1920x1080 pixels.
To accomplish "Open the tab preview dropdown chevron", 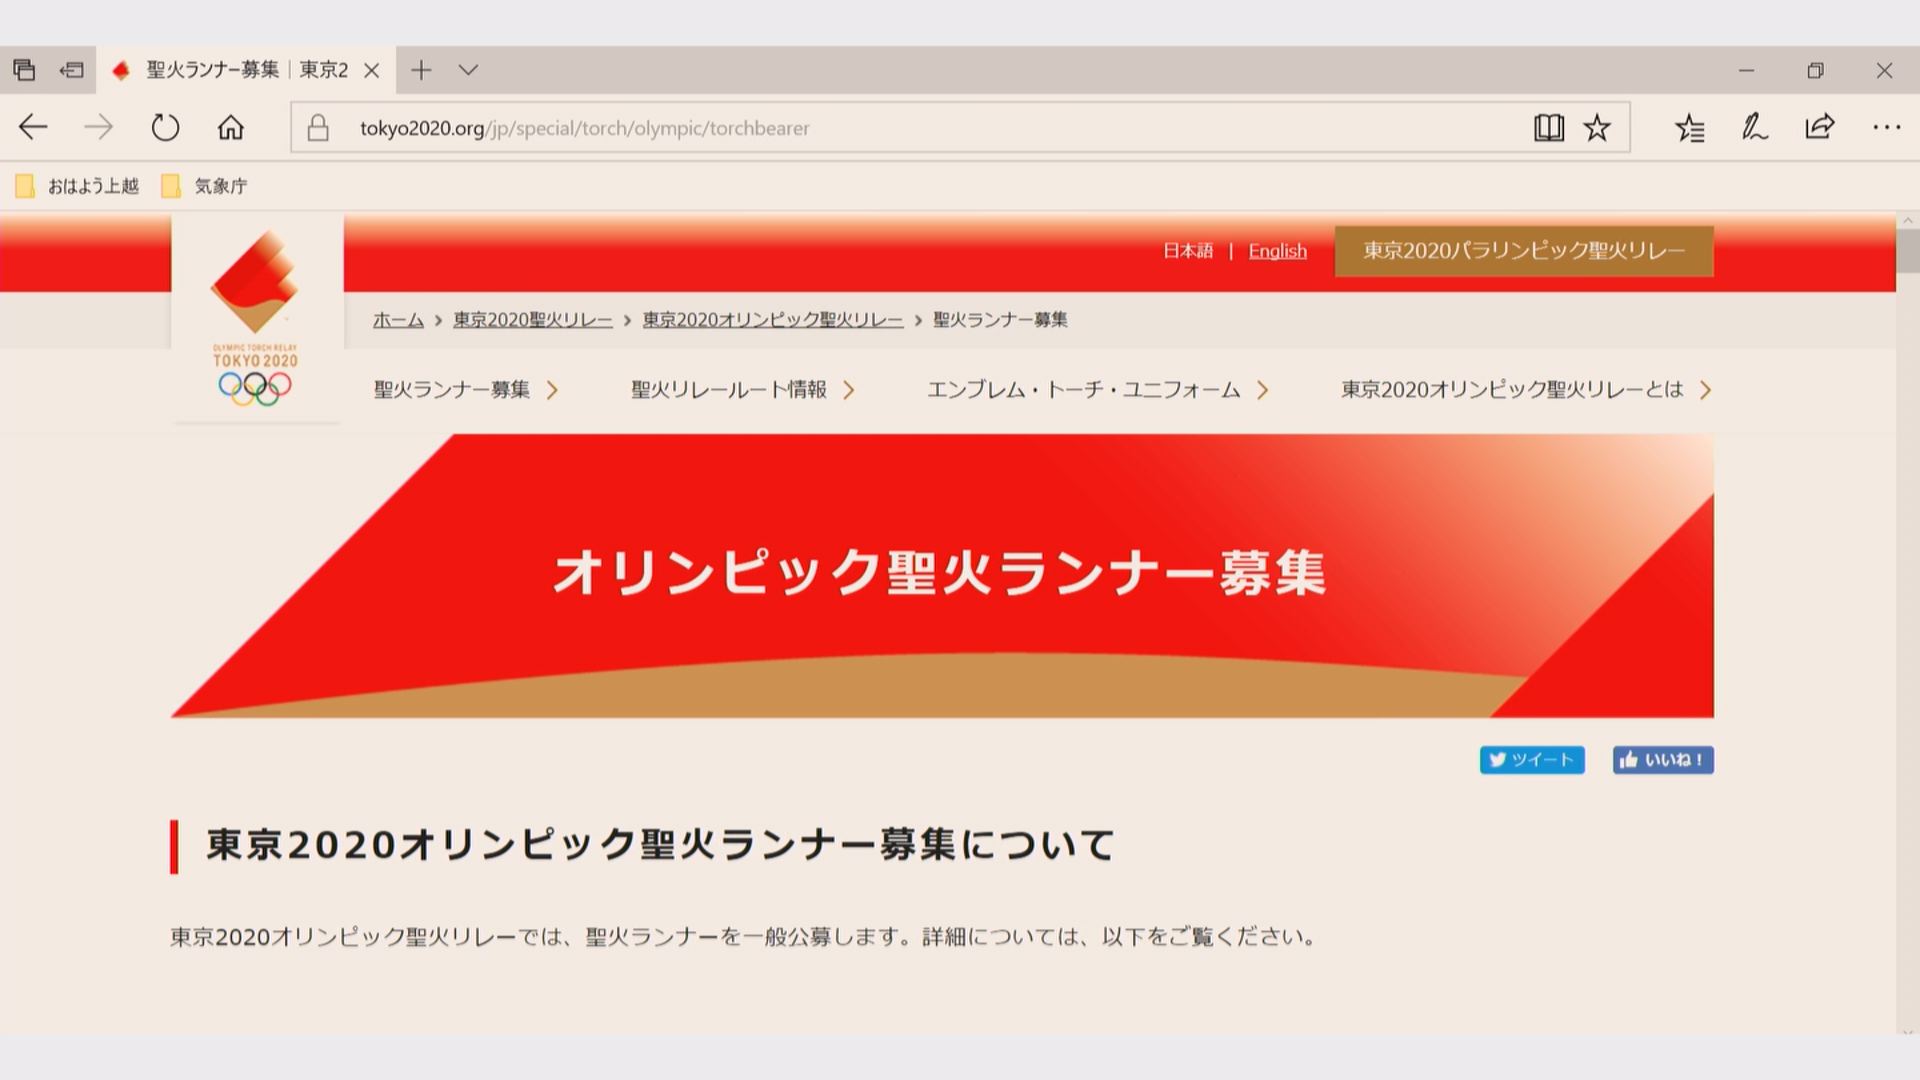I will click(x=468, y=70).
